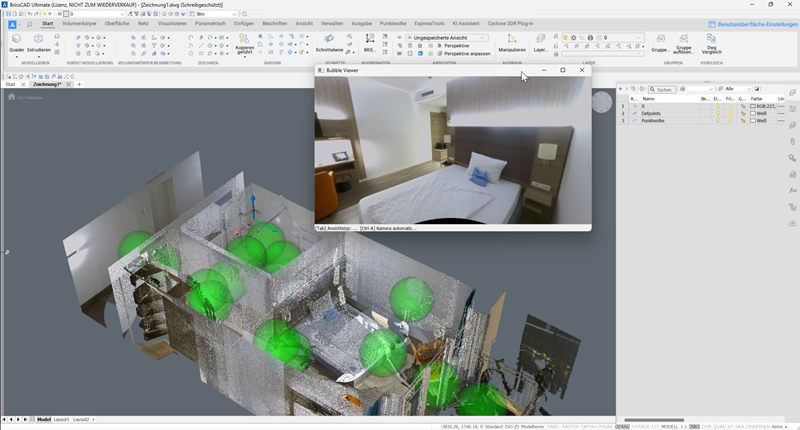Click the MODELL status bar button
The width and height of the screenshot is (800, 430).
pyautogui.click(x=669, y=426)
